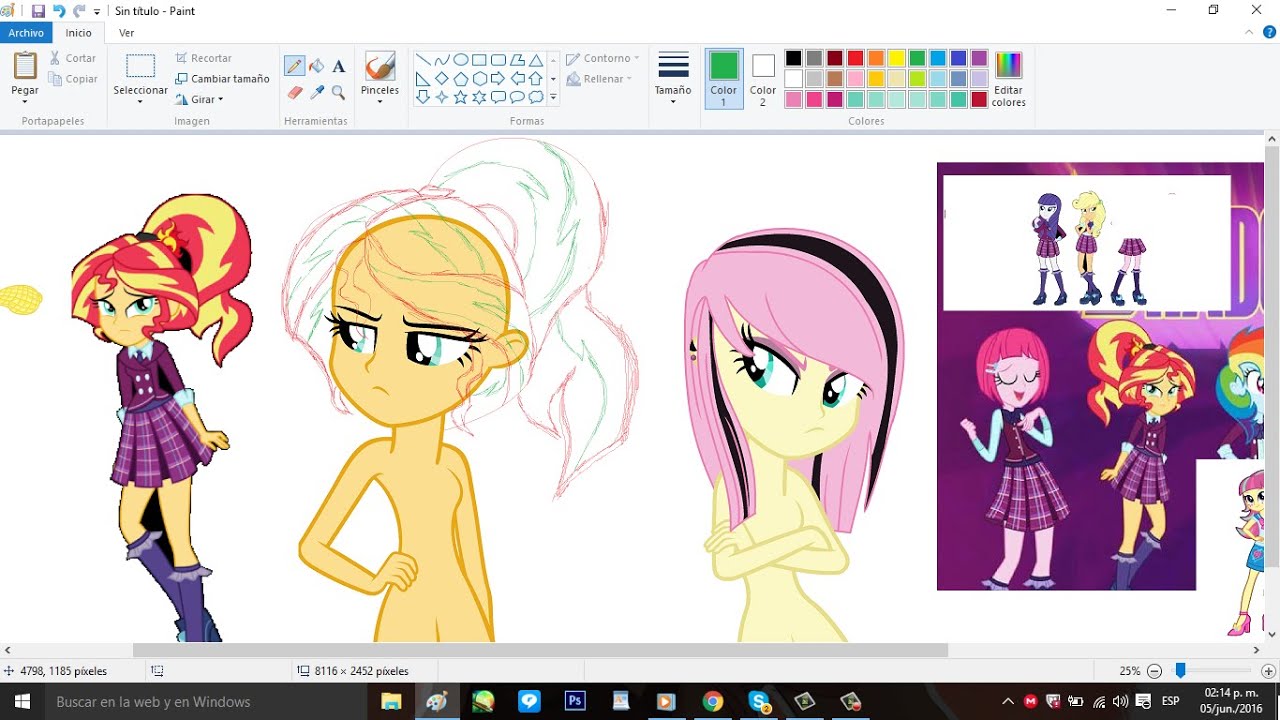Choose the rectangle shape
This screenshot has height=720, width=1280.
click(x=480, y=60)
